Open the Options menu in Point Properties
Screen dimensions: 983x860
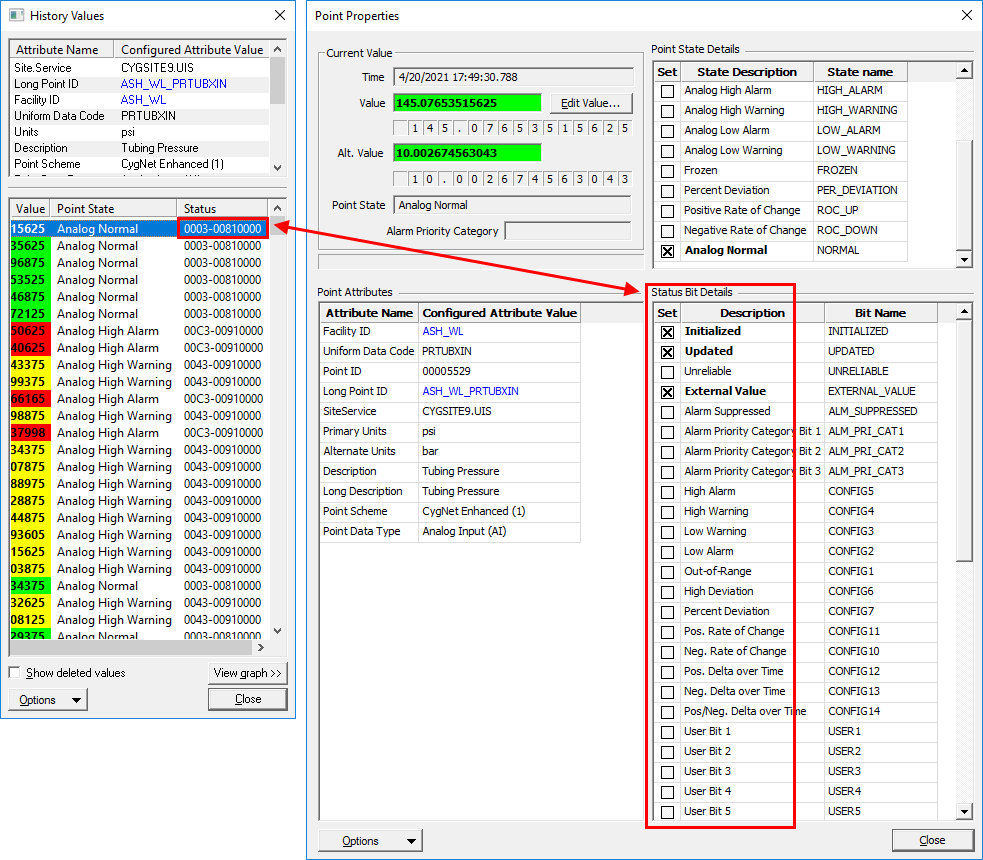(370, 841)
